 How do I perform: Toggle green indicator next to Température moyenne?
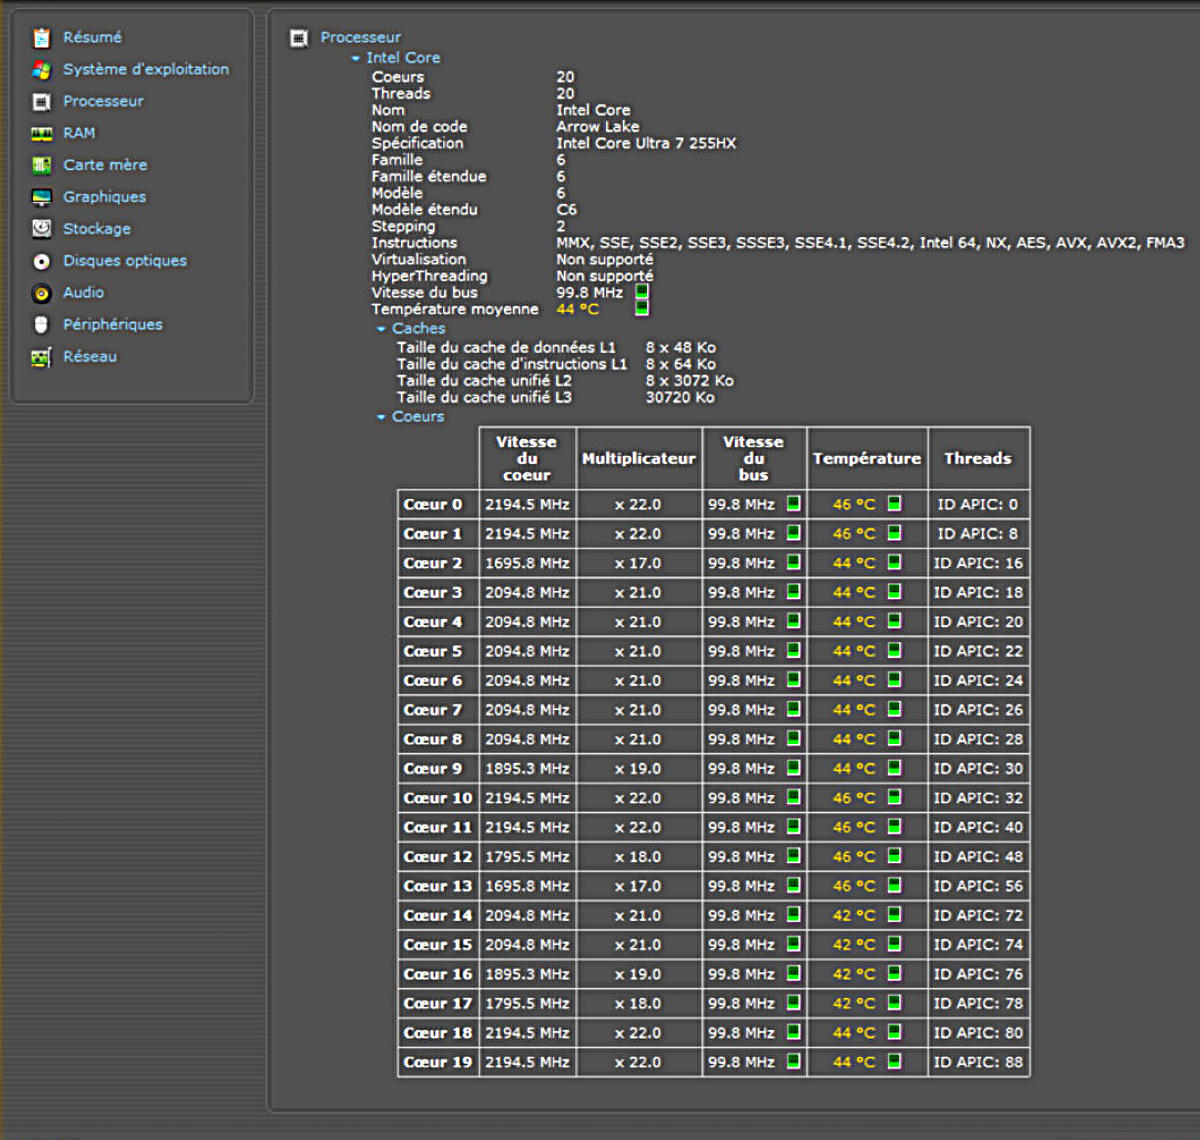coord(642,309)
